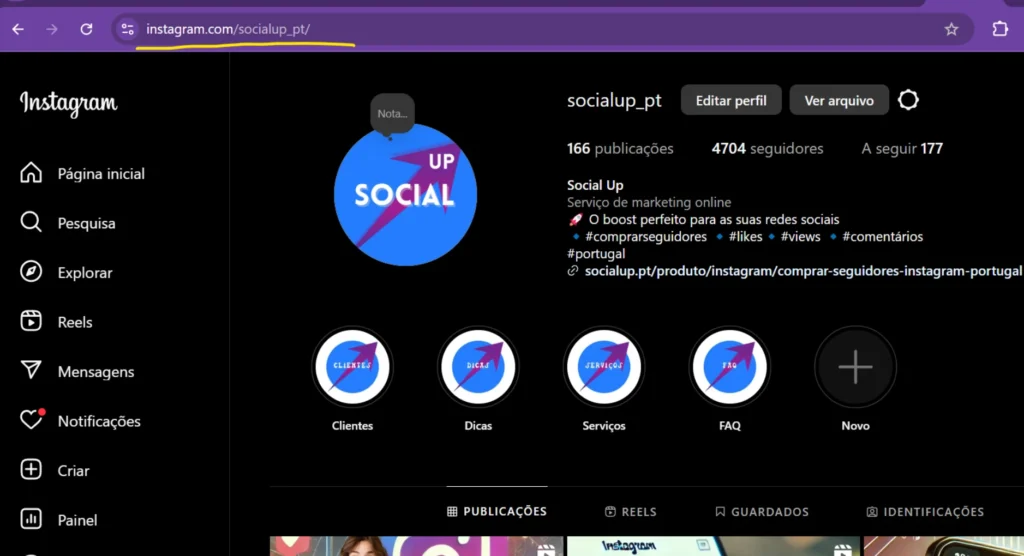The width and height of the screenshot is (1024, 556).
Task: Open the browser extensions puzzle icon
Action: (x=1000, y=29)
